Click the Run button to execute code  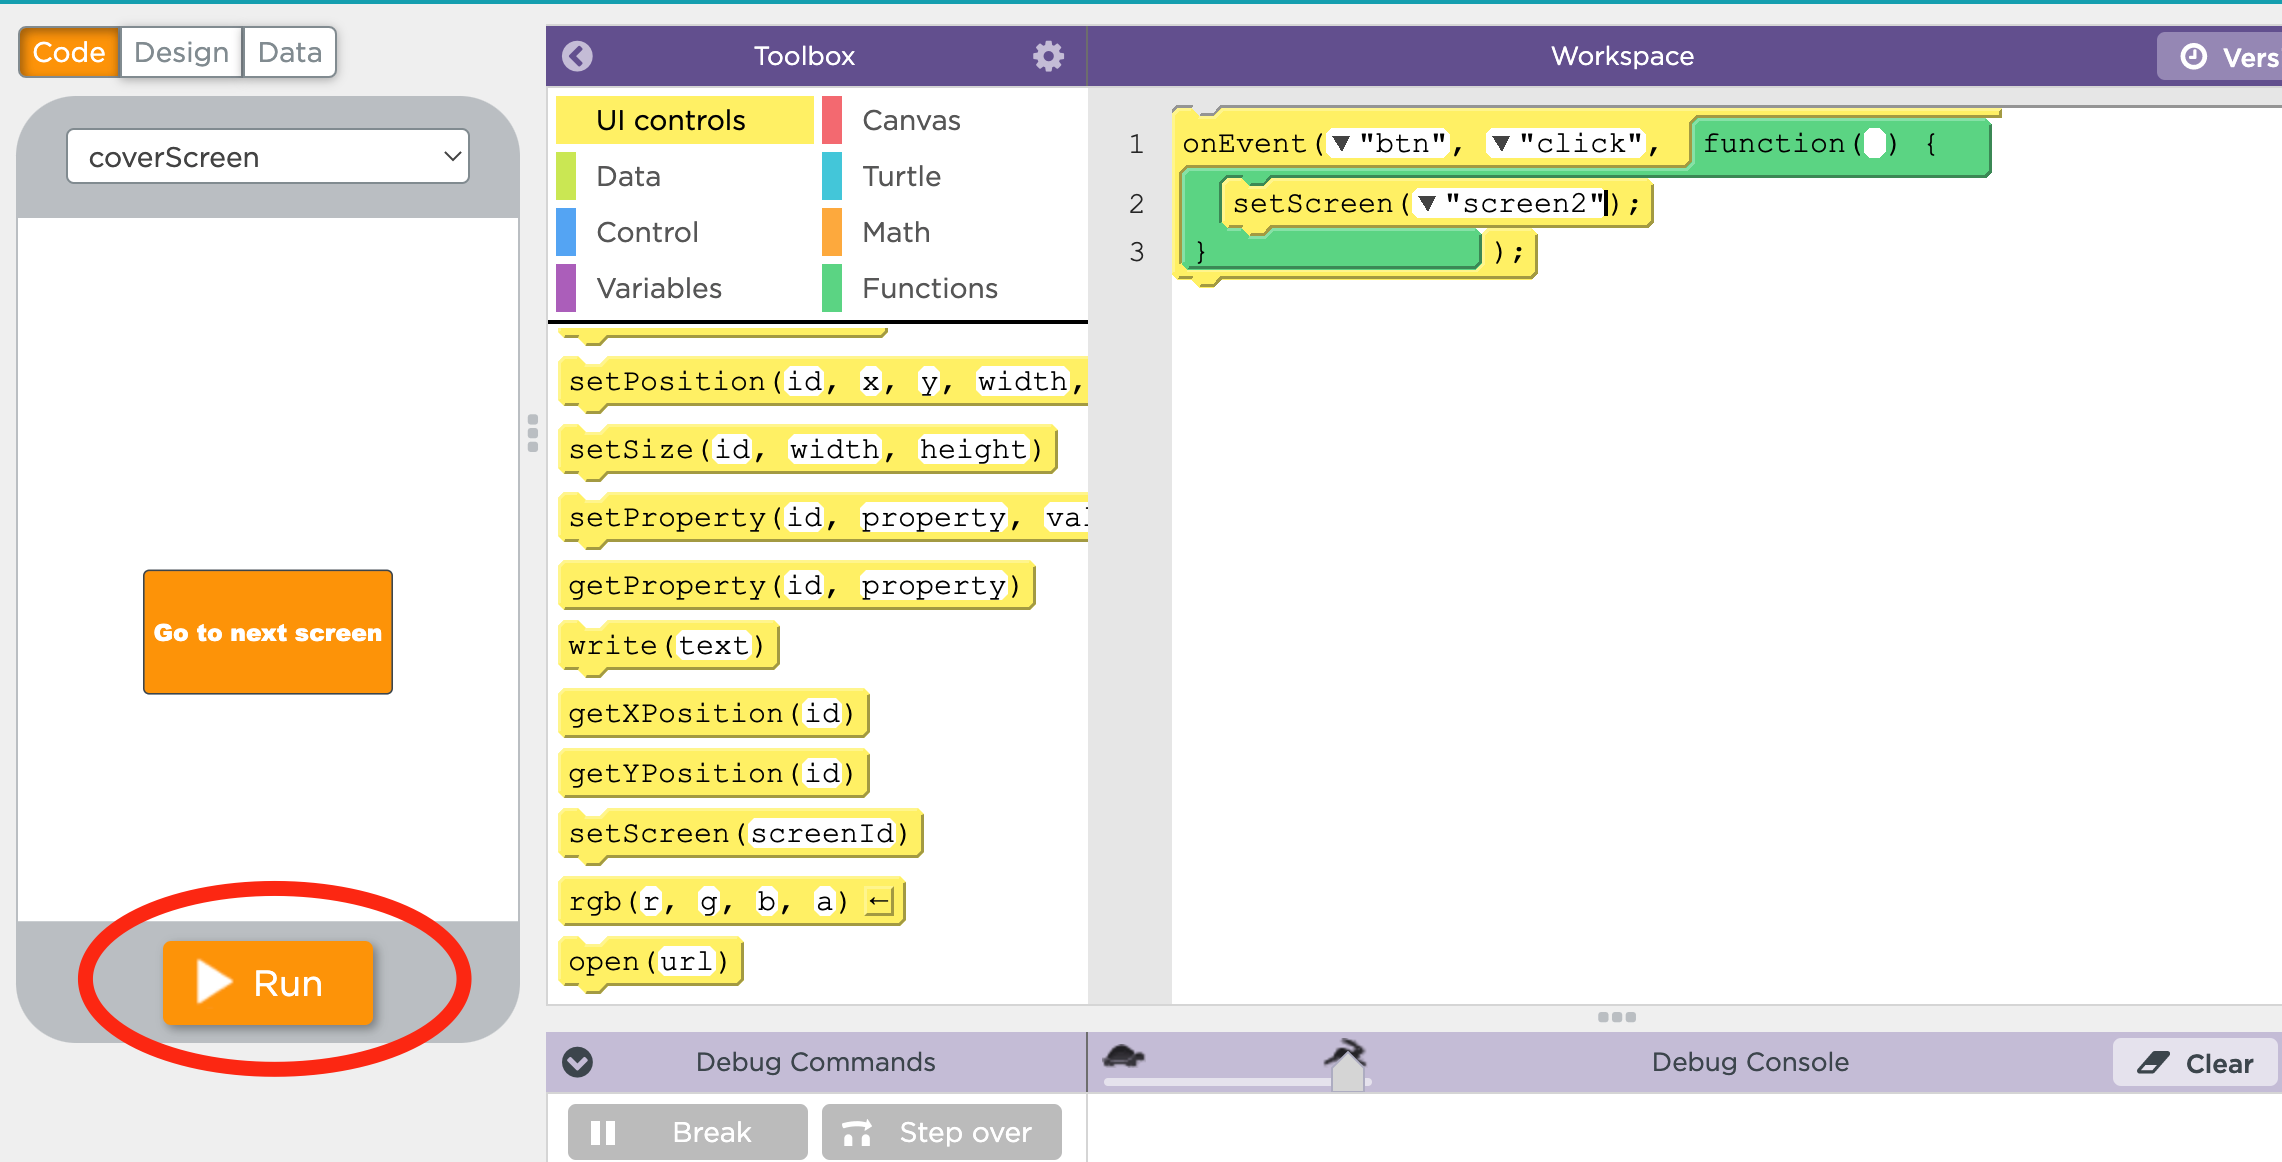tap(267, 983)
